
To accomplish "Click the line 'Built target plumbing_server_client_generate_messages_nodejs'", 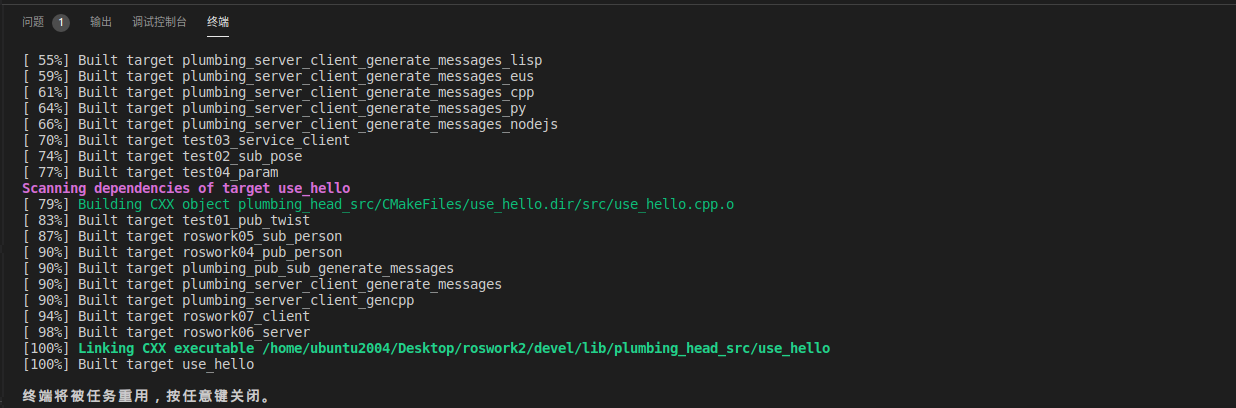I will [x=290, y=124].
